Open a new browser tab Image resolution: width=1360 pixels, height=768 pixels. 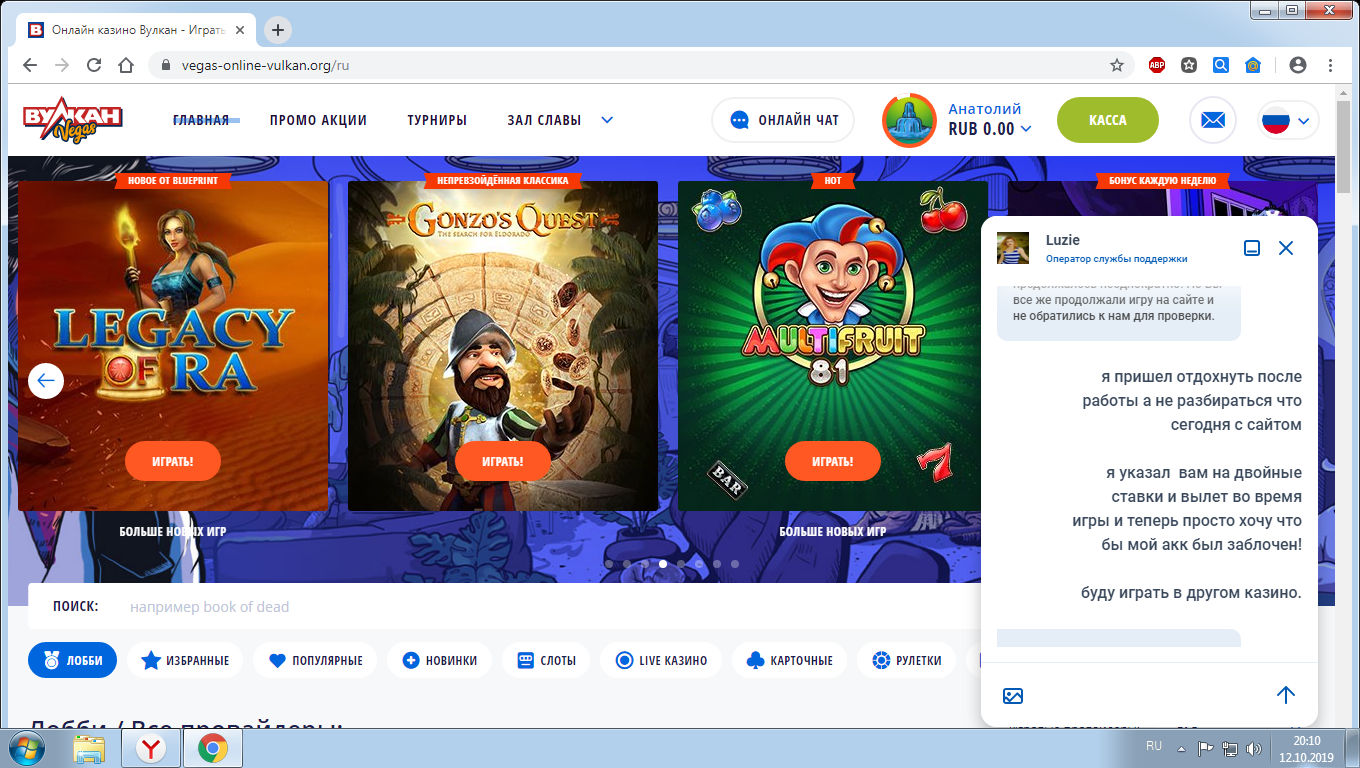point(278,30)
